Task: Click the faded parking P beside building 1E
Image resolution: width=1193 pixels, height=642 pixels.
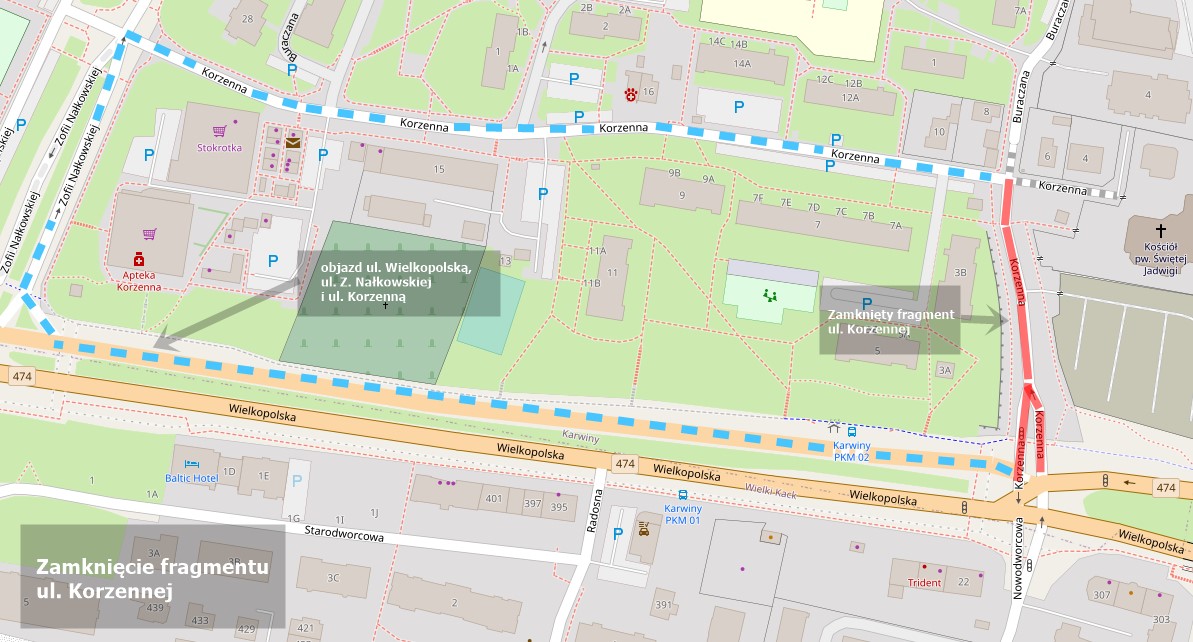Action: 297,480
